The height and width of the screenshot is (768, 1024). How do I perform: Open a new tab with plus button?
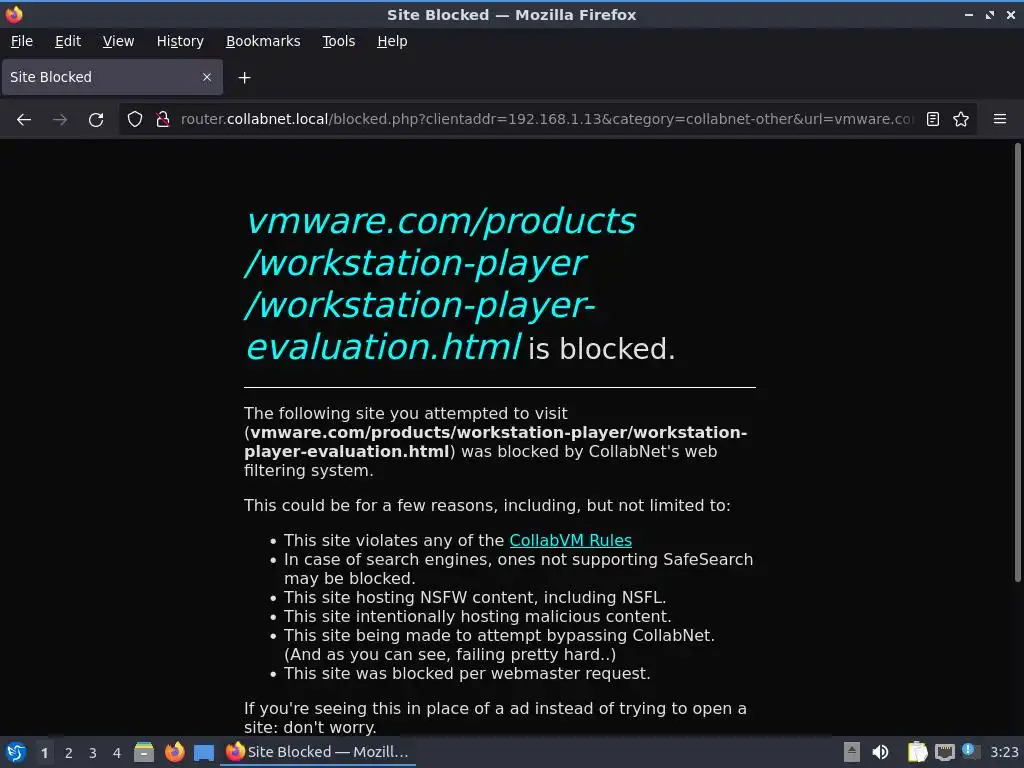click(244, 78)
